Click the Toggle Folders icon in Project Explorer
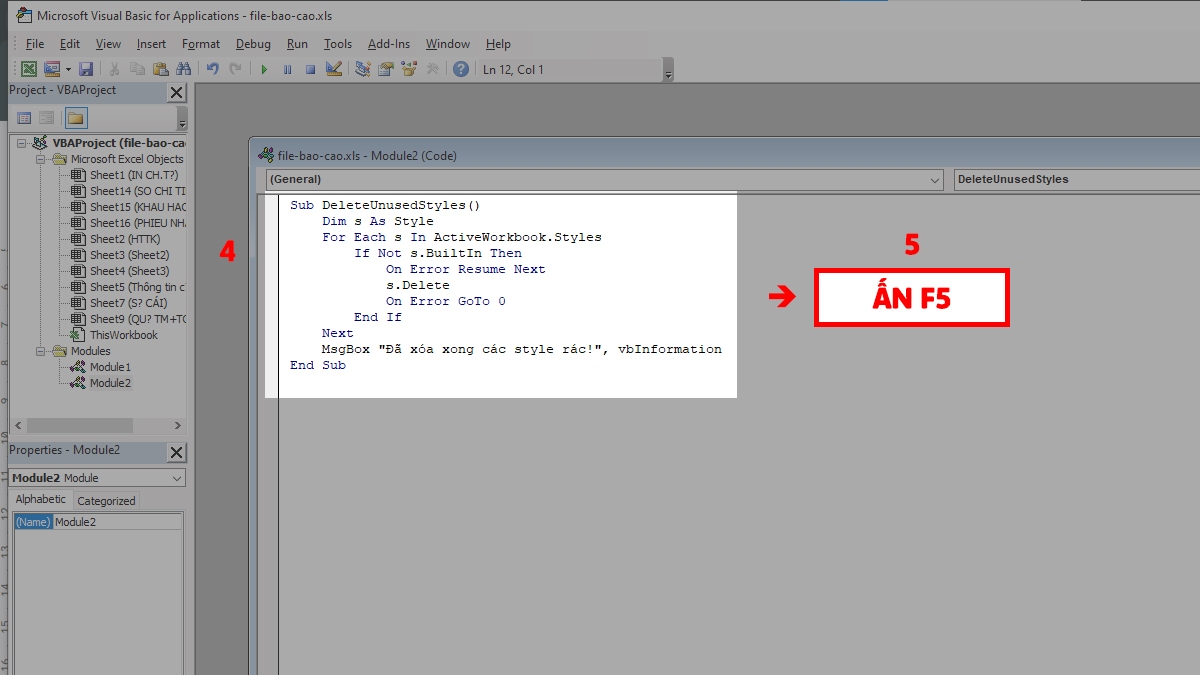This screenshot has width=1200, height=675. click(x=75, y=117)
